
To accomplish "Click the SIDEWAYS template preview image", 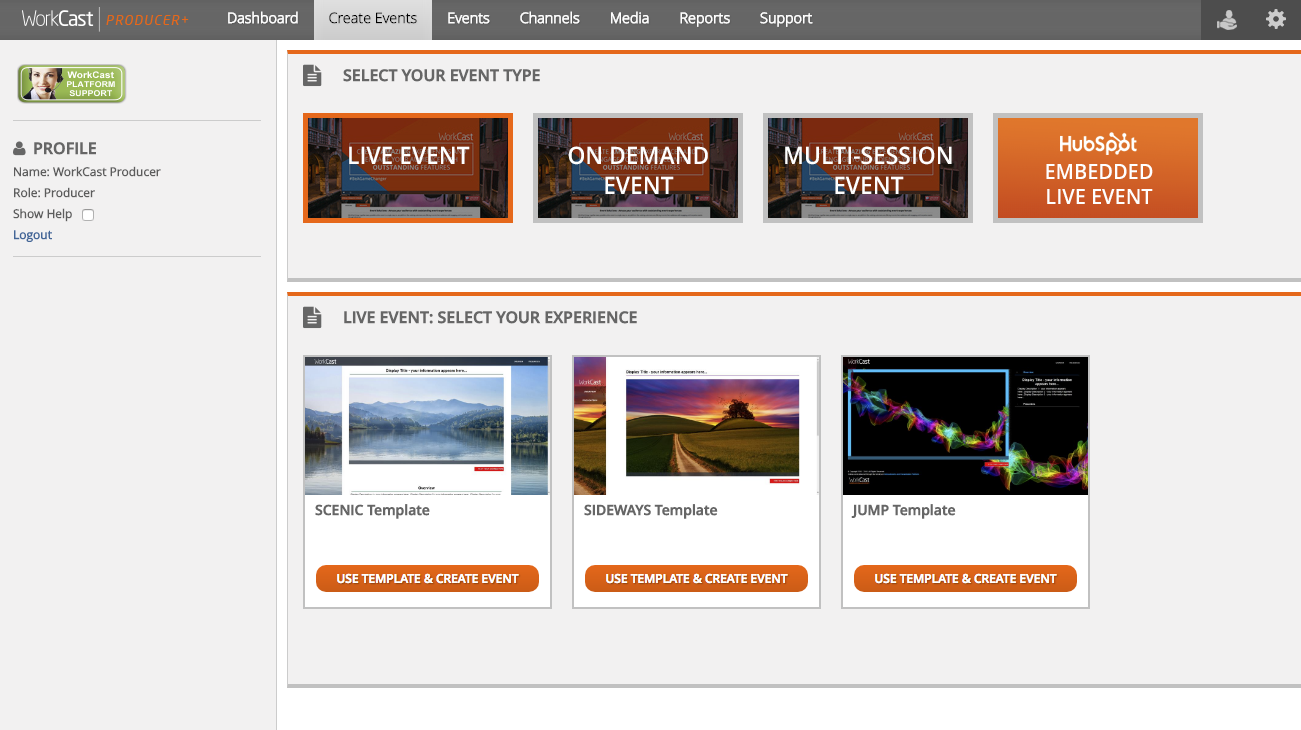I will pyautogui.click(x=696, y=426).
